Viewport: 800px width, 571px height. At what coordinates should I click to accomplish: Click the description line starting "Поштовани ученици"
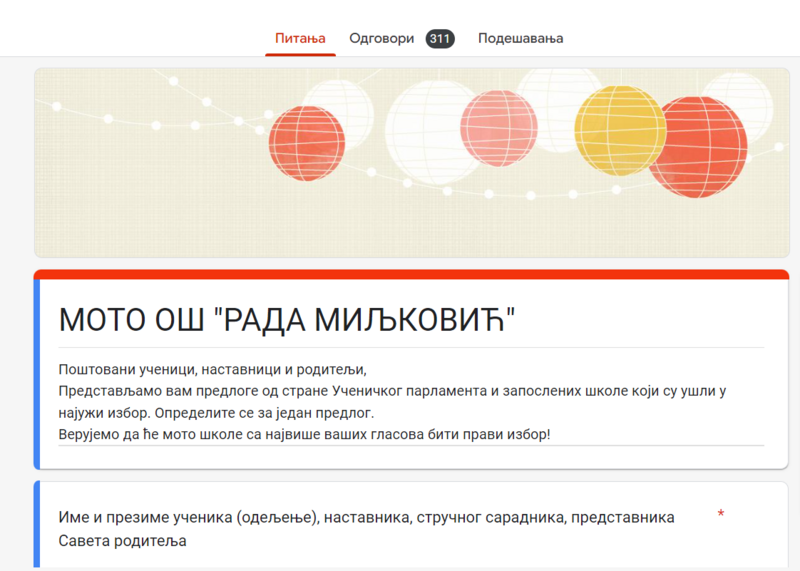pos(212,369)
